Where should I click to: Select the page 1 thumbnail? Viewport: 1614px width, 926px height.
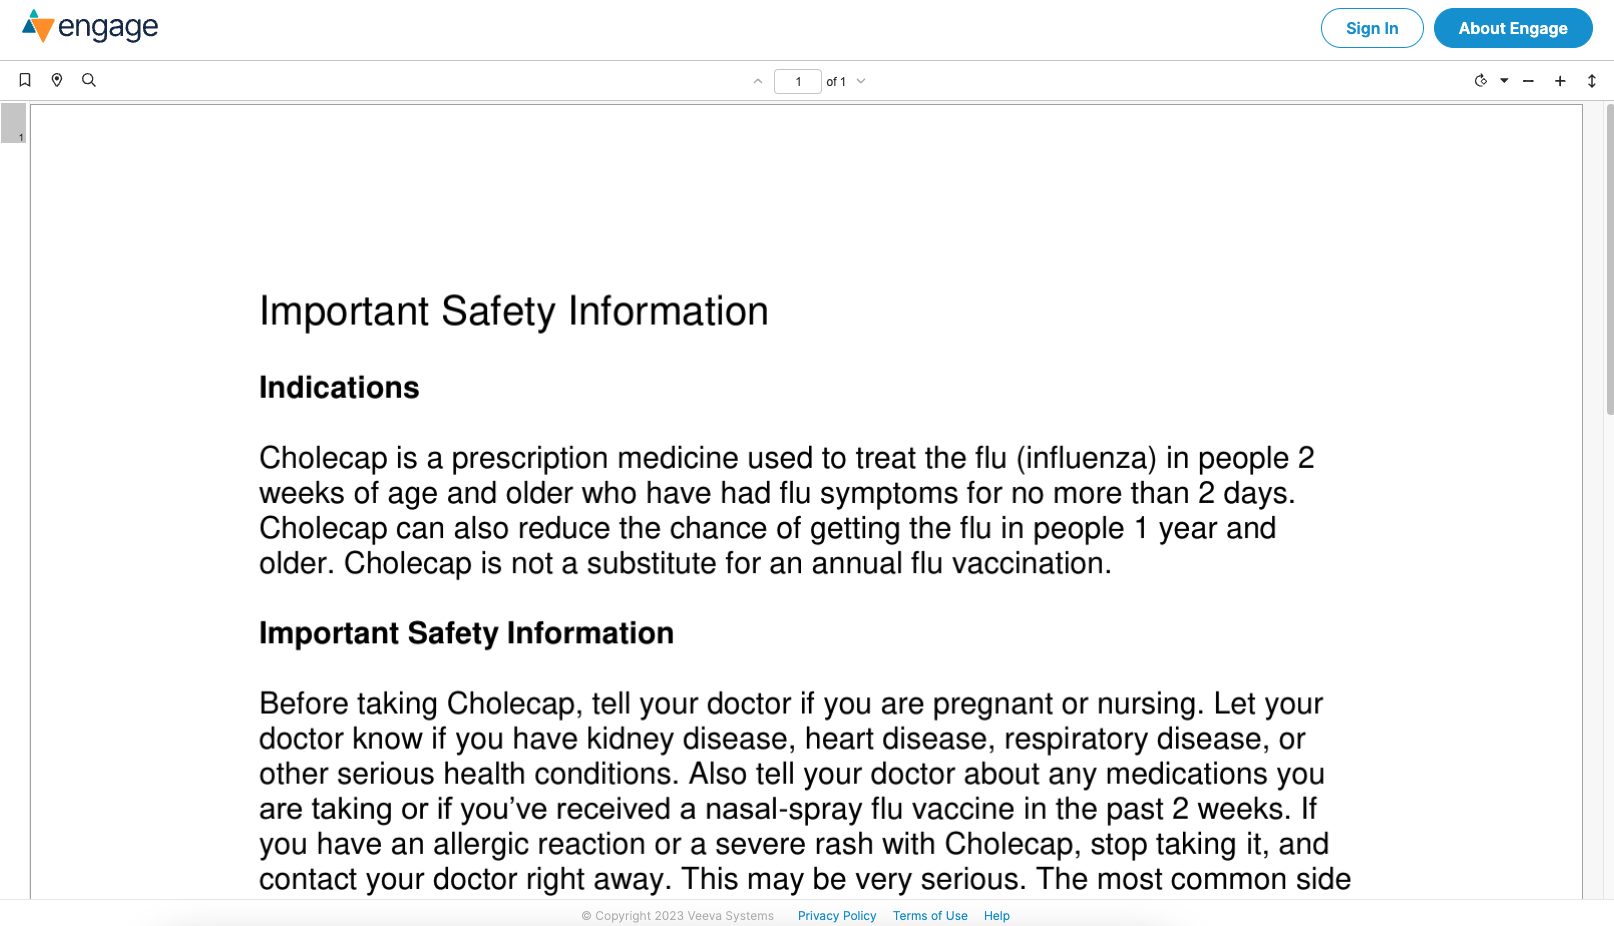point(13,123)
